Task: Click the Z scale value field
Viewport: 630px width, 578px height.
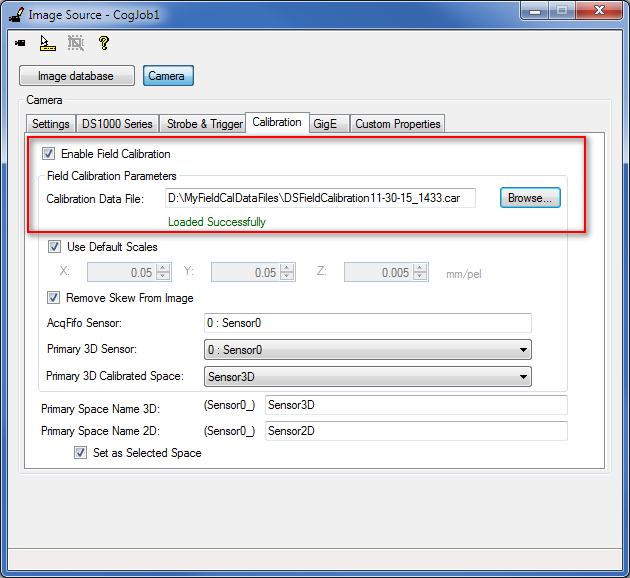Action: (x=378, y=272)
